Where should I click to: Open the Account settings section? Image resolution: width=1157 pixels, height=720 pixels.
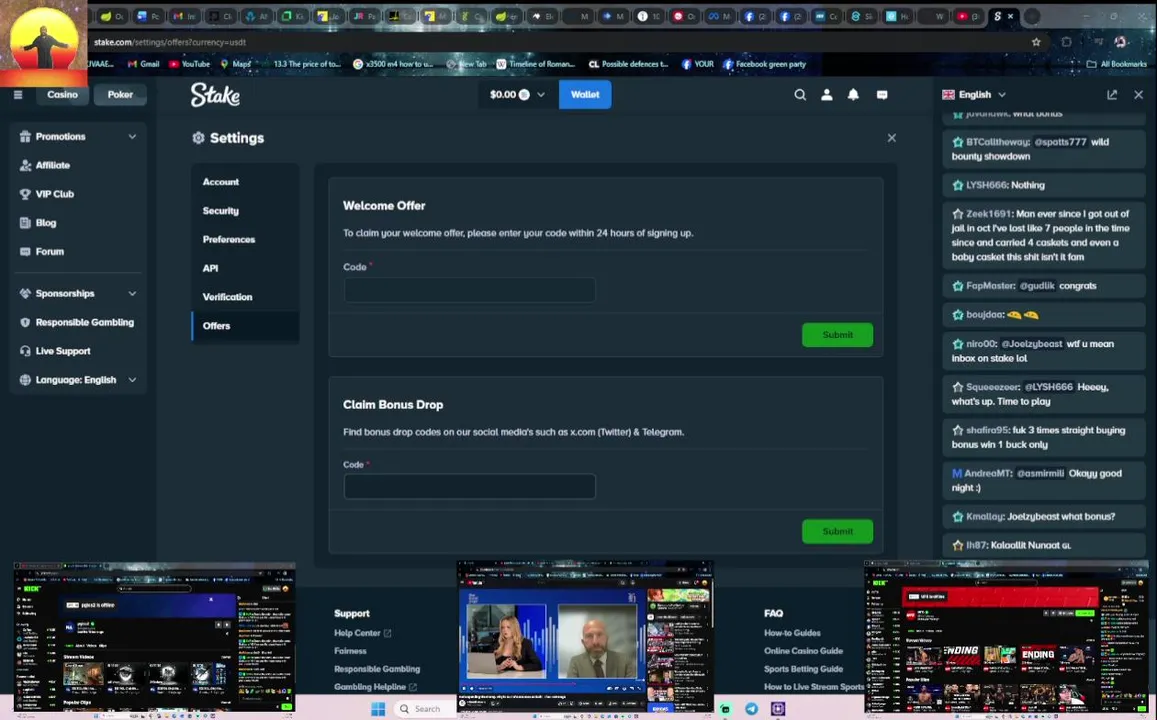pos(245,181)
